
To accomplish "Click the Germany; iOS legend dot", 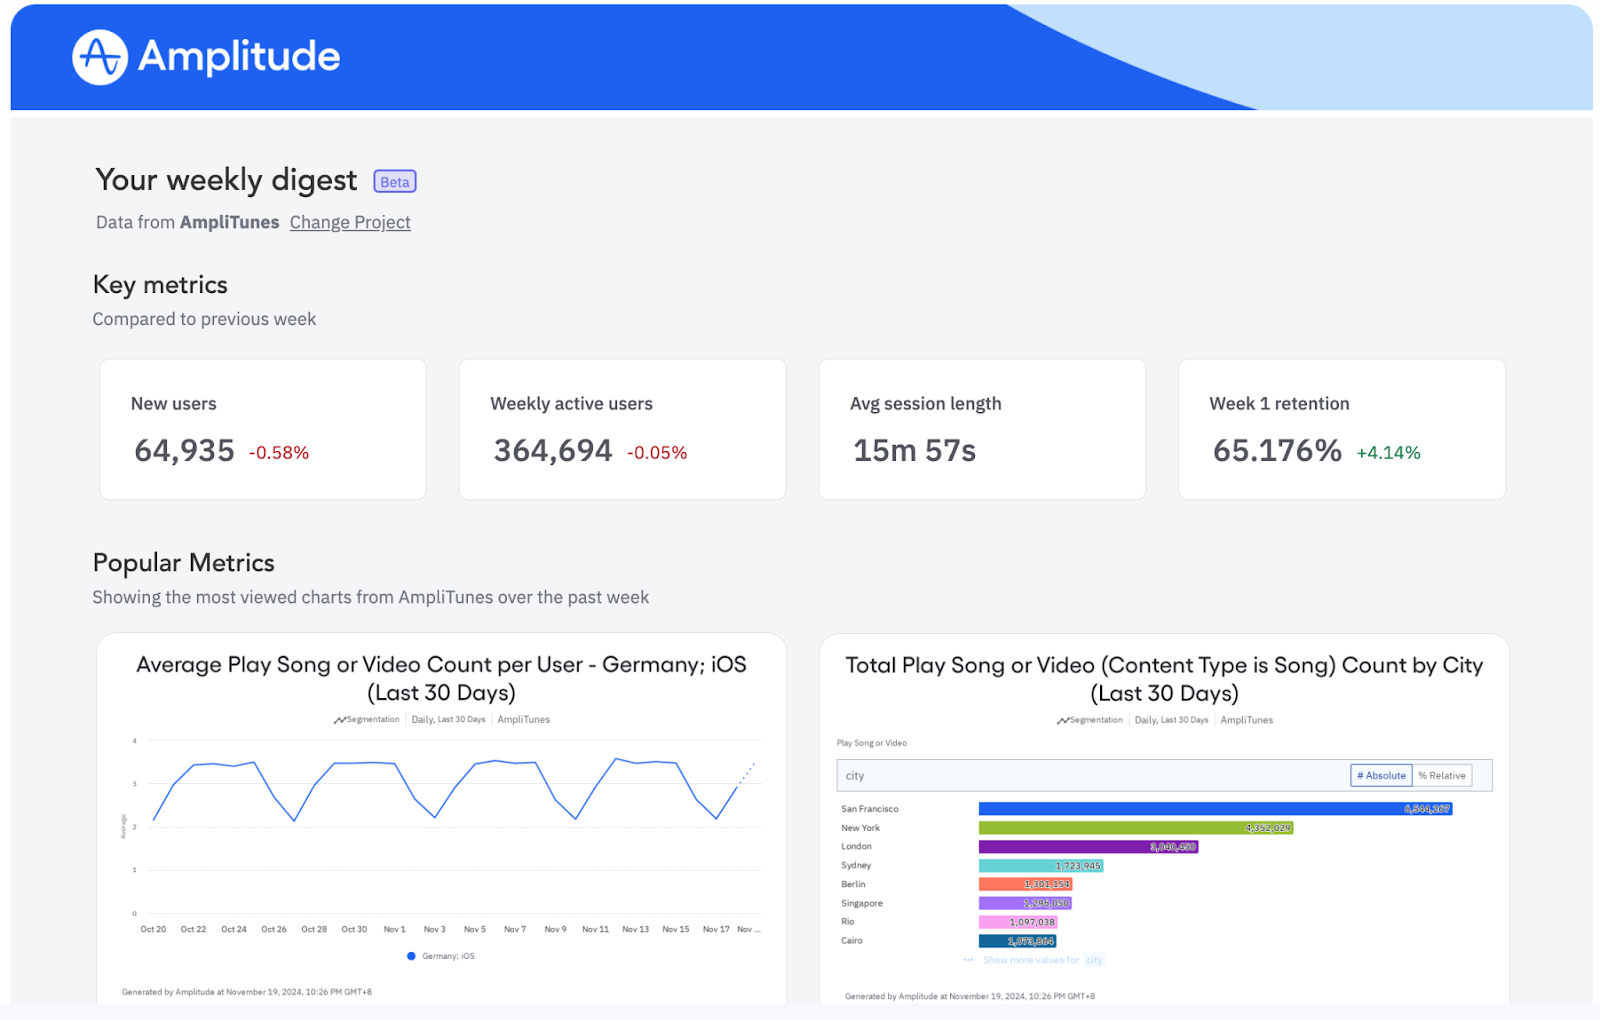I will click(x=411, y=956).
